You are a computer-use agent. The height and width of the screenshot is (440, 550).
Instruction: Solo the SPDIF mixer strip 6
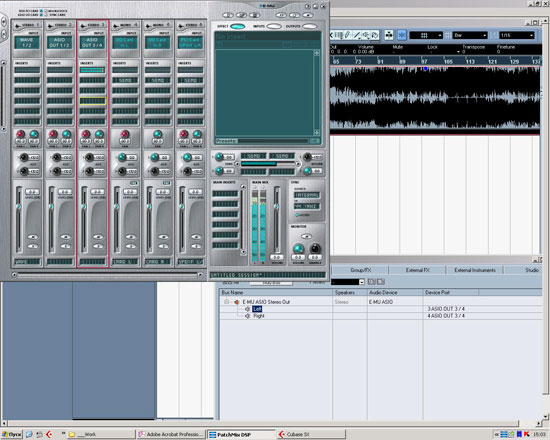coord(196,246)
